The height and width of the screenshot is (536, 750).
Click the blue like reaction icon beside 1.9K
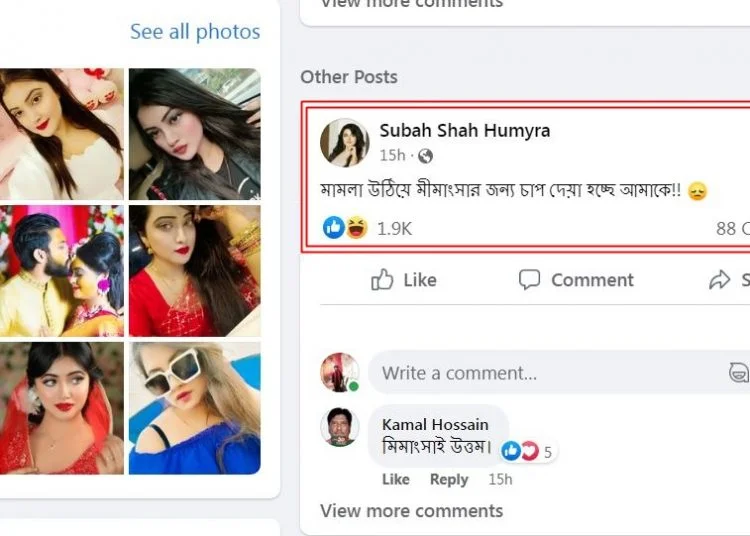tap(334, 227)
